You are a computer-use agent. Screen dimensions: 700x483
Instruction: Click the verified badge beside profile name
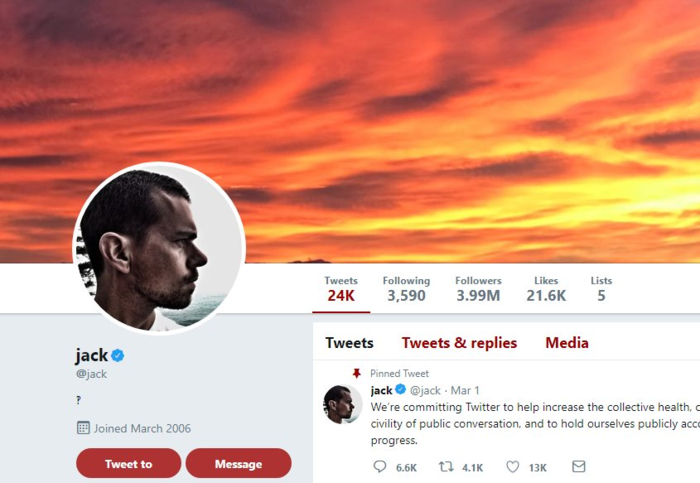(x=117, y=355)
